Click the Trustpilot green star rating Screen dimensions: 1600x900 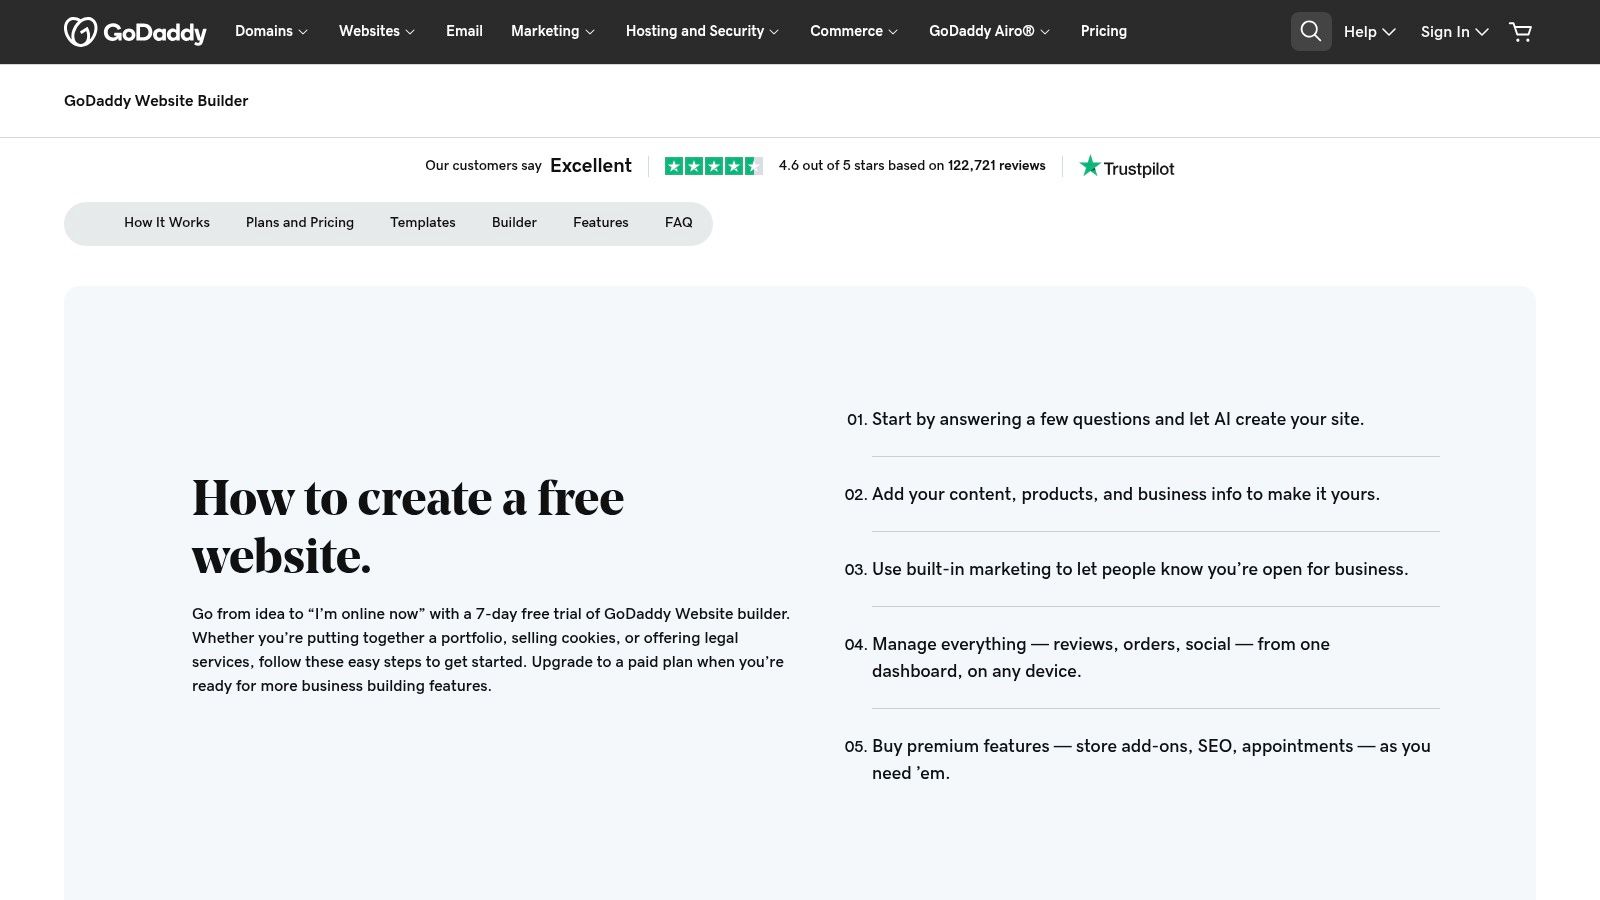(714, 166)
